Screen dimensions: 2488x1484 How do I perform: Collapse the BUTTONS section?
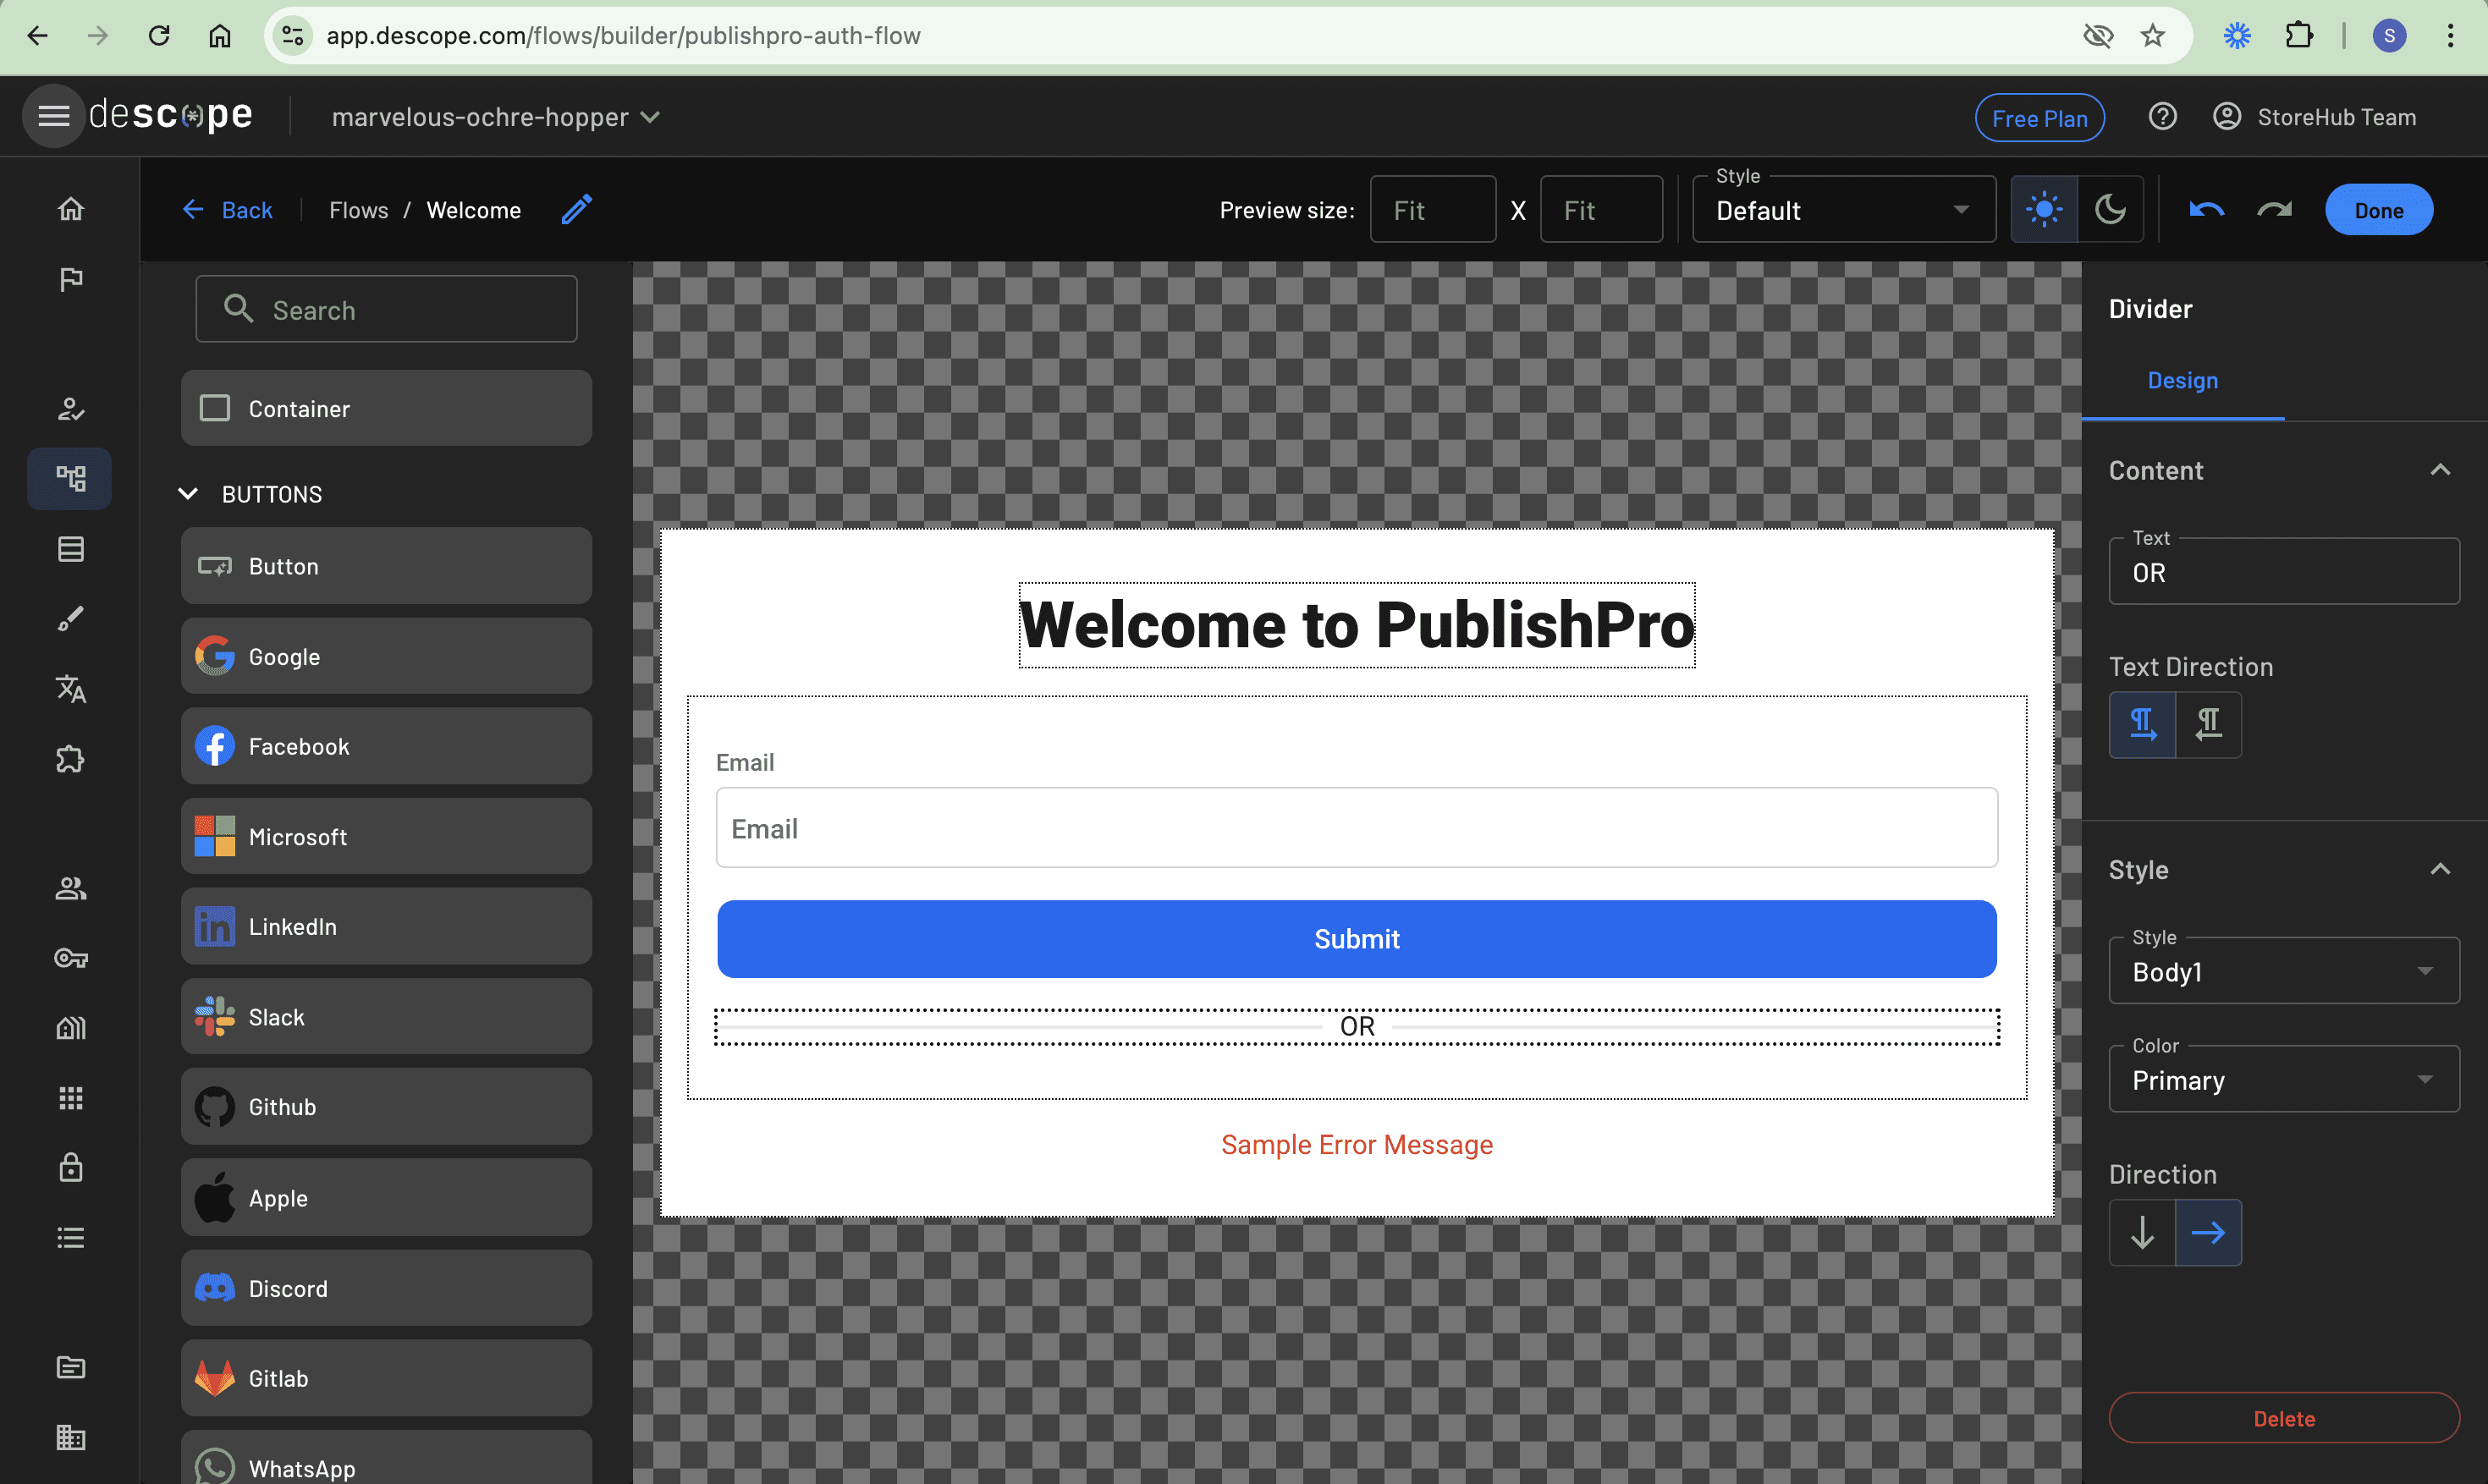pos(188,494)
